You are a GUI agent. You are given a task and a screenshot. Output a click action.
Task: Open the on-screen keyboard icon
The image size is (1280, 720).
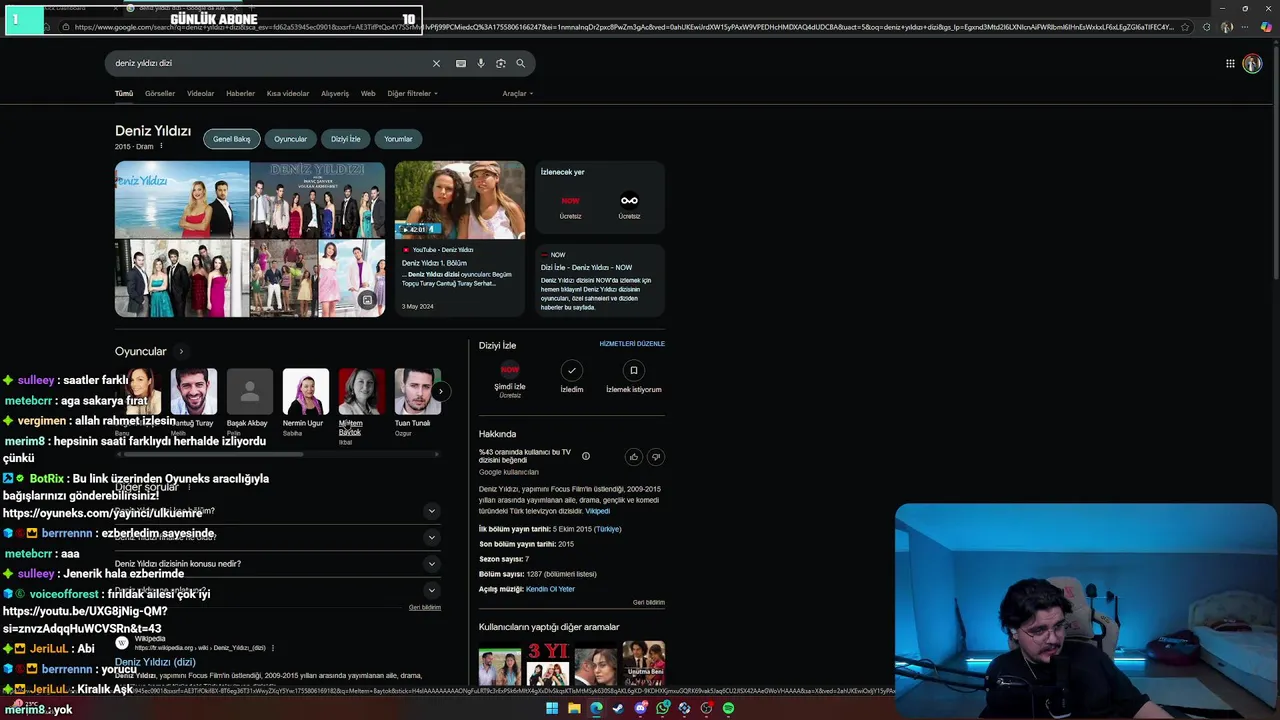pos(460,63)
